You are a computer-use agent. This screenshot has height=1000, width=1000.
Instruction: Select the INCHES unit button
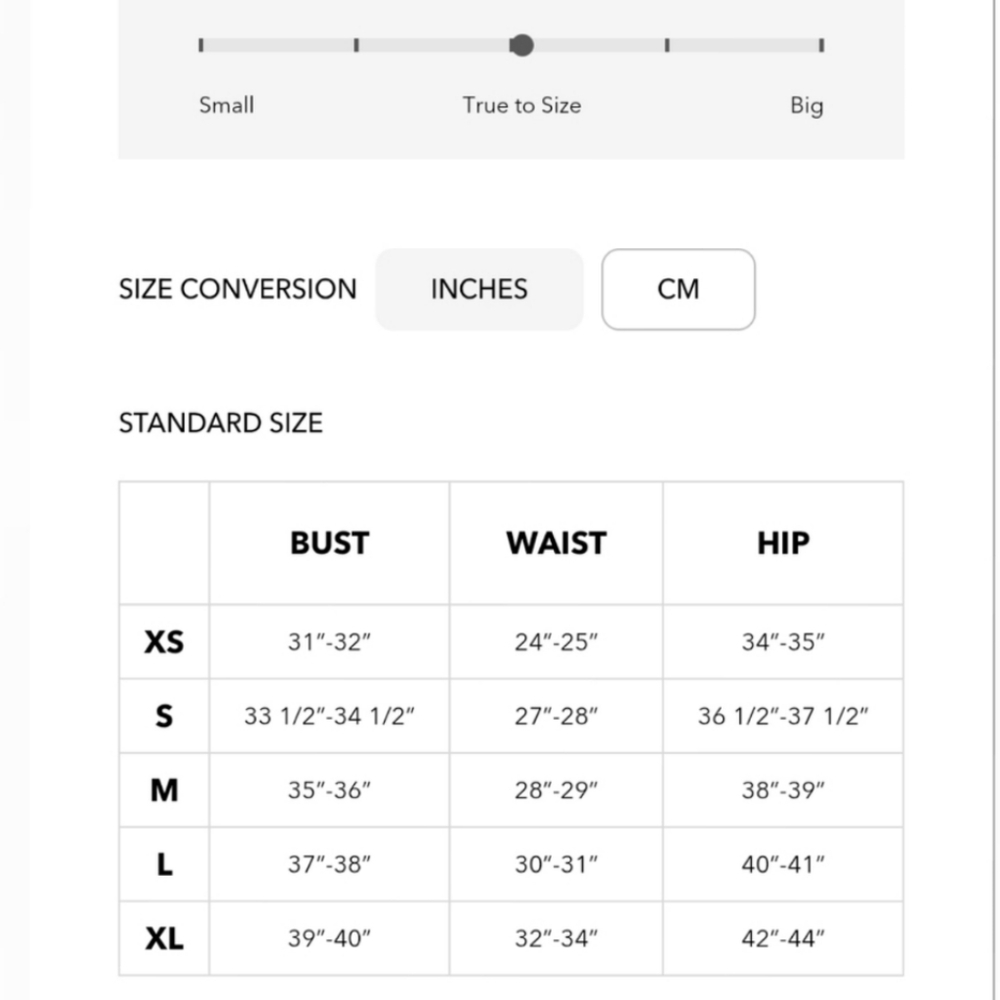pos(479,290)
